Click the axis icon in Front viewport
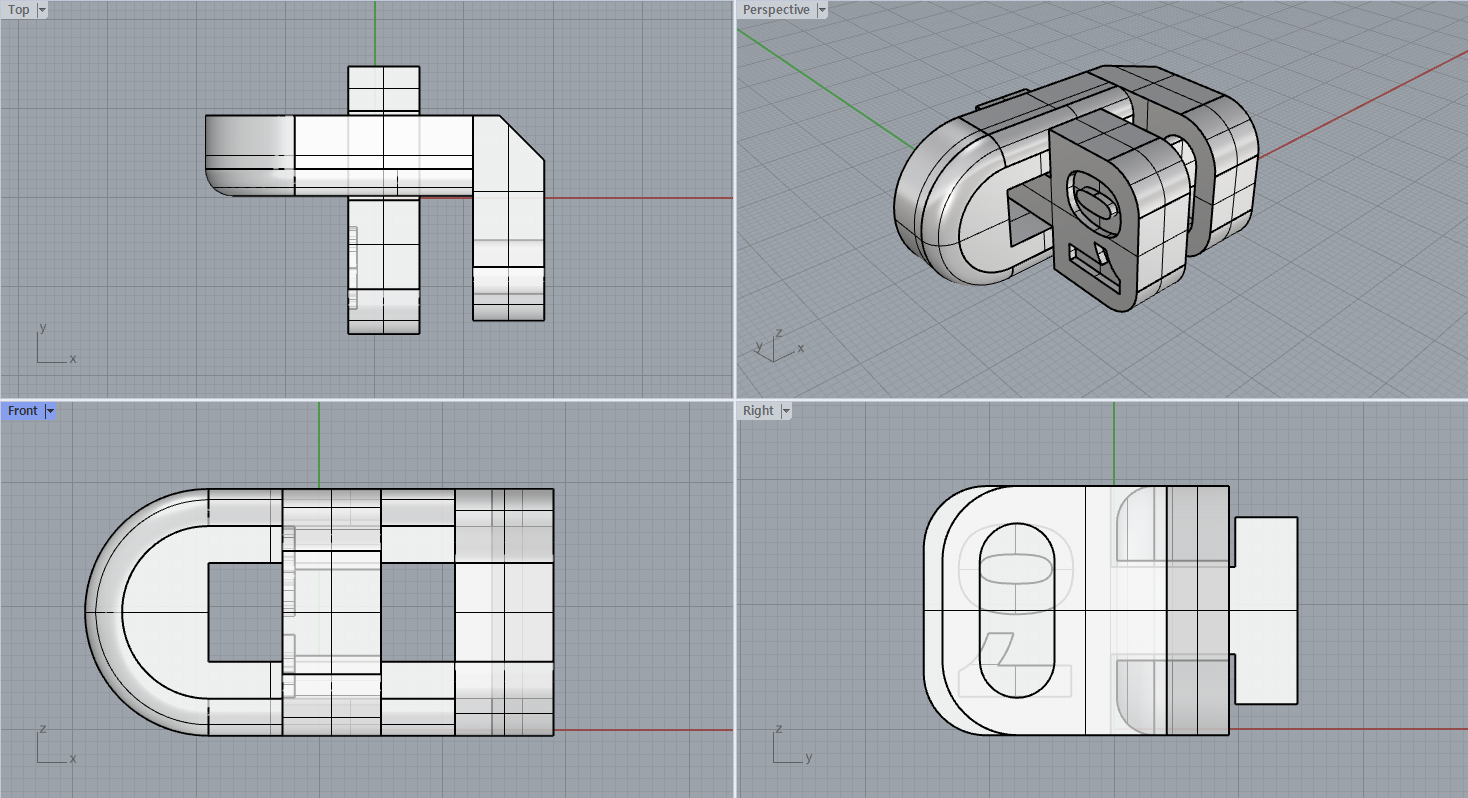This screenshot has width=1468, height=798. coord(55,743)
